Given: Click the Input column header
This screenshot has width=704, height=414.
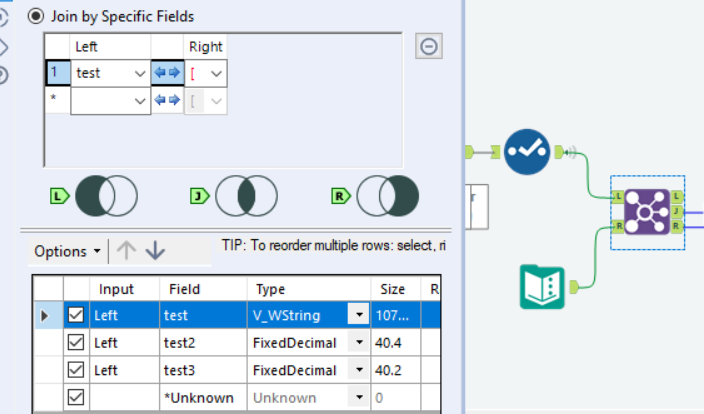Looking at the screenshot, I should pyautogui.click(x=125, y=289).
